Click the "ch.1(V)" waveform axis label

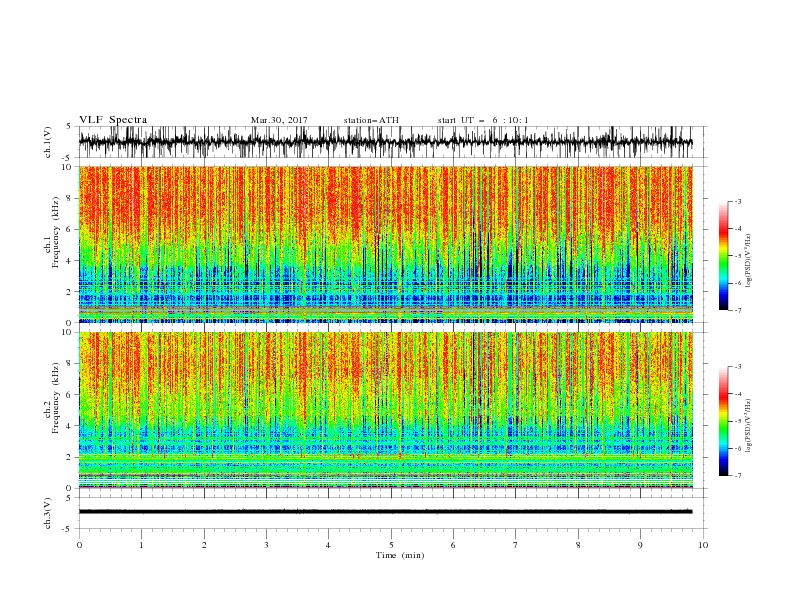(x=48, y=142)
